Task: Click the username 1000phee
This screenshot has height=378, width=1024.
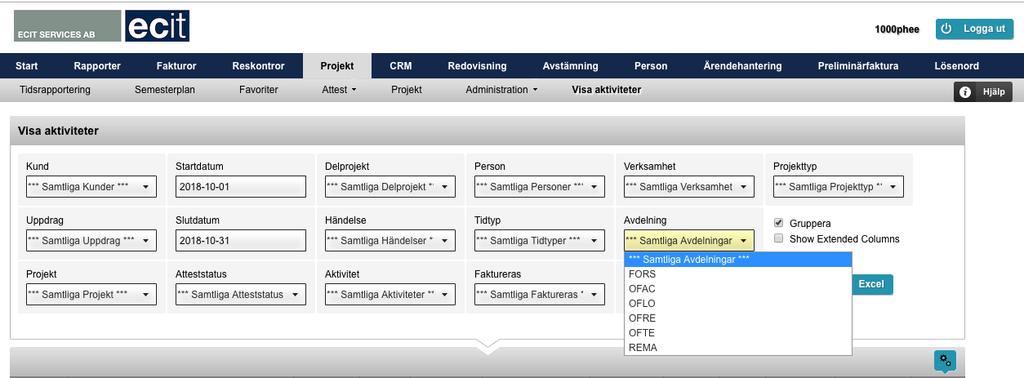Action: pyautogui.click(x=897, y=29)
